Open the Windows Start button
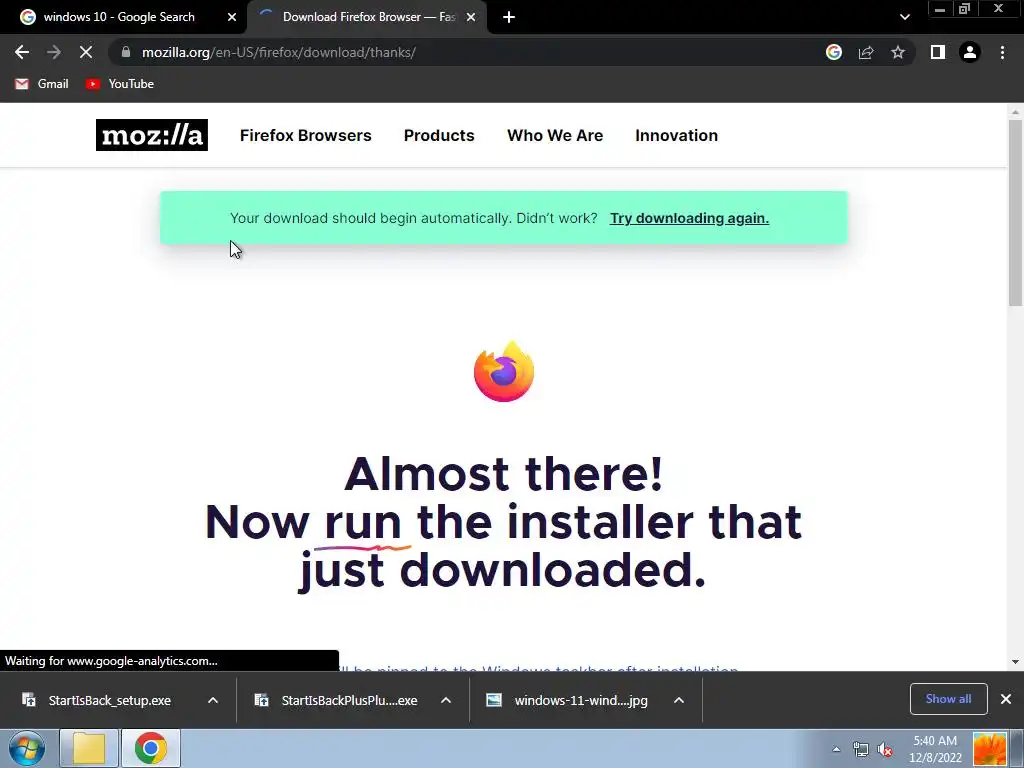 (x=27, y=748)
